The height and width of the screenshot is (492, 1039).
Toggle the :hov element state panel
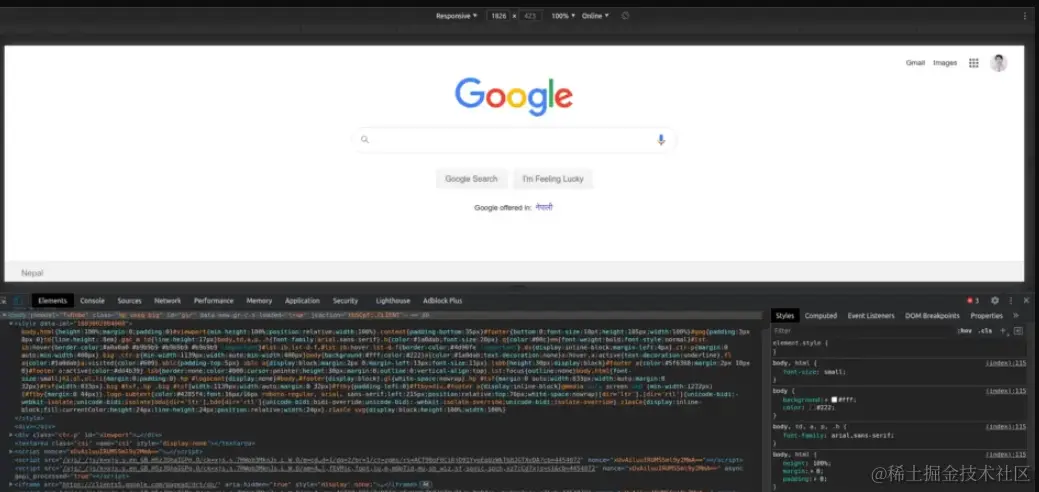click(x=965, y=330)
